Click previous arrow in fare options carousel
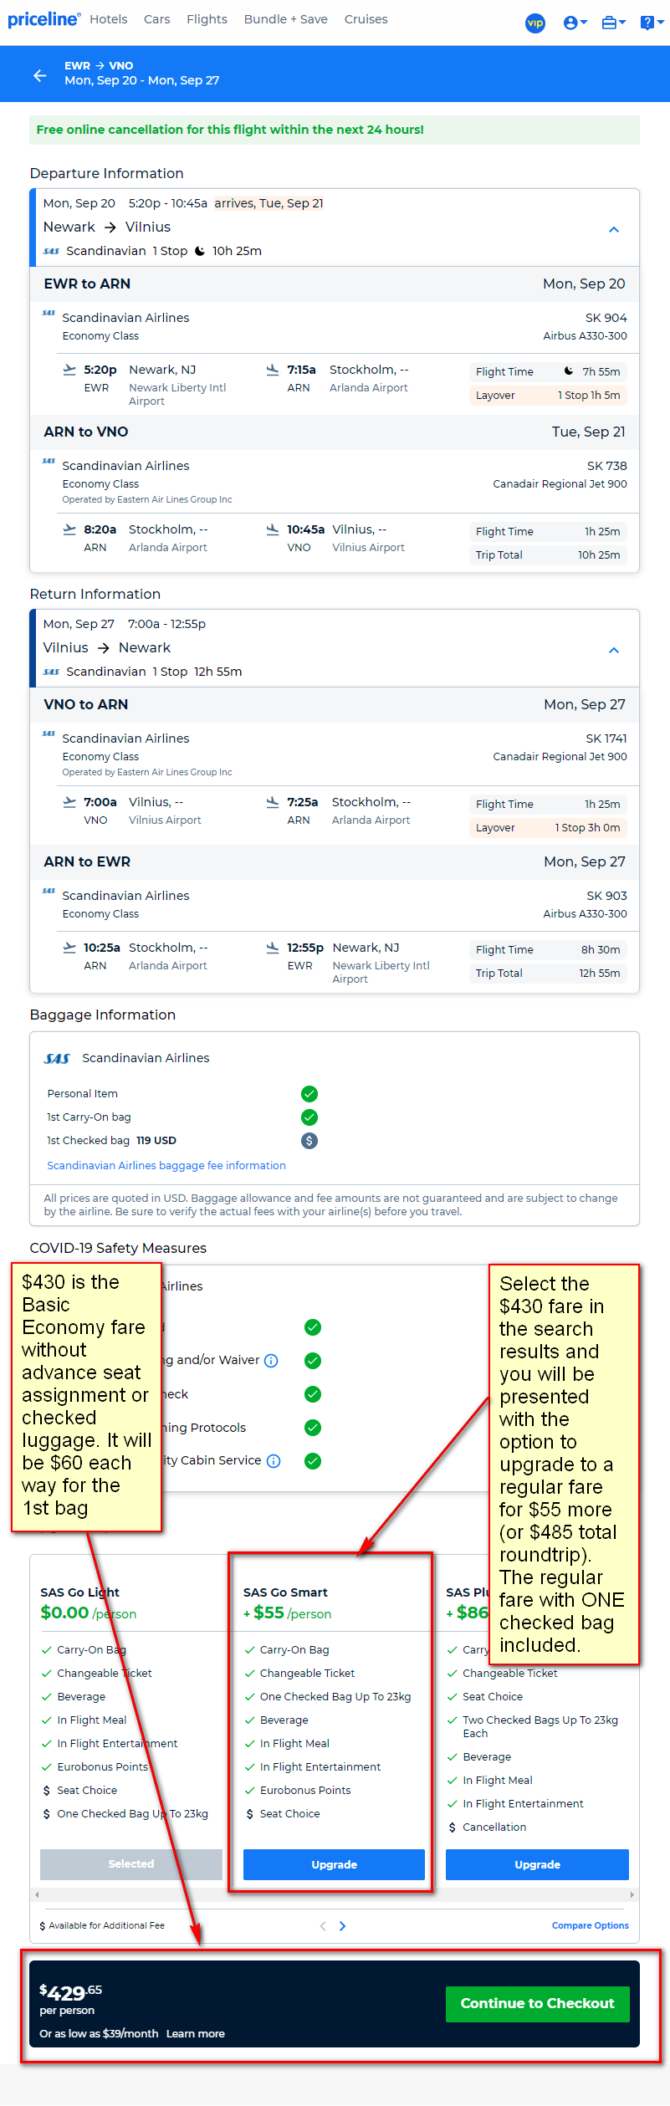This screenshot has width=670, height=2106. [x=322, y=1926]
